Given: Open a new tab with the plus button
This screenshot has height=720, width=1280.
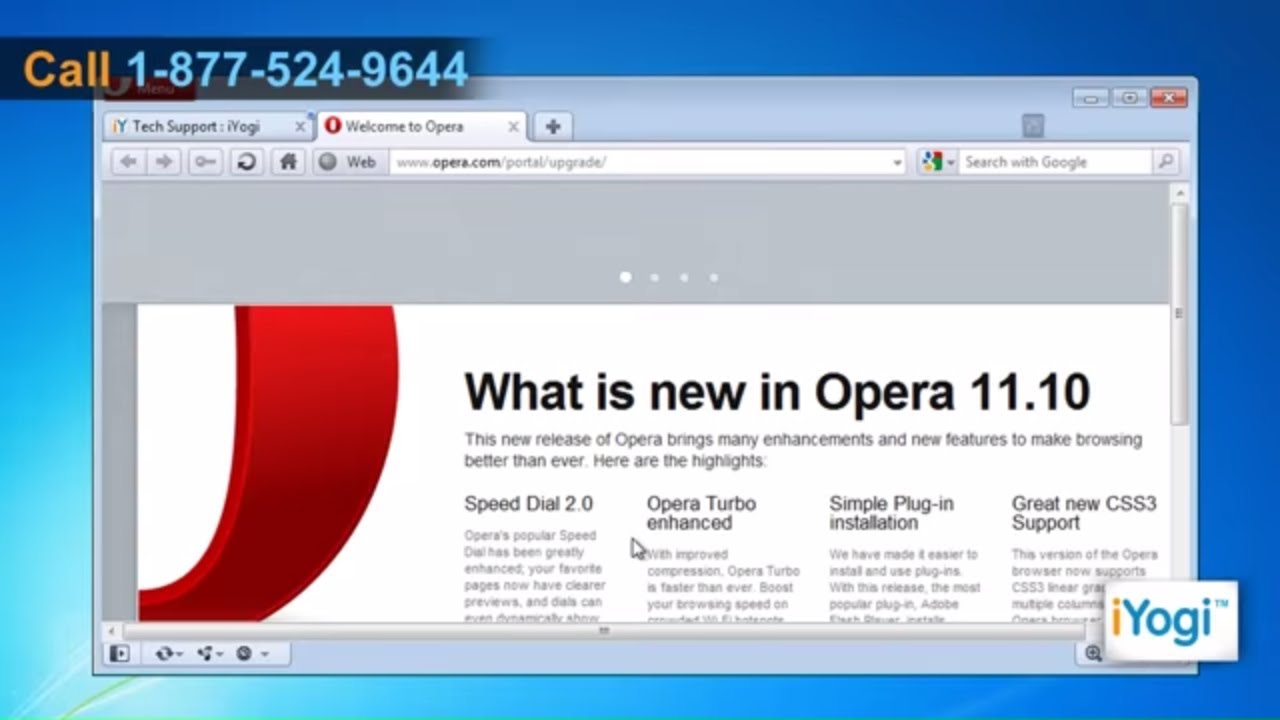Looking at the screenshot, I should (552, 126).
